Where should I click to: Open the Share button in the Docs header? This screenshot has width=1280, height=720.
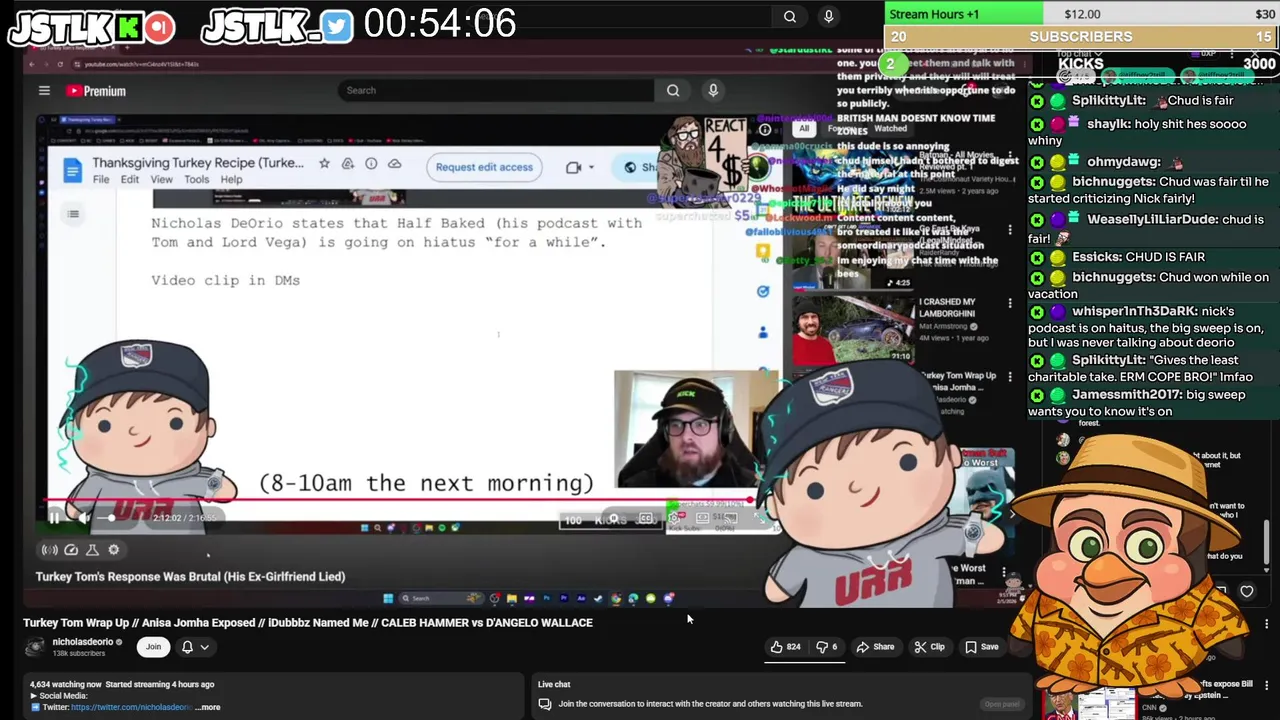[x=640, y=167]
